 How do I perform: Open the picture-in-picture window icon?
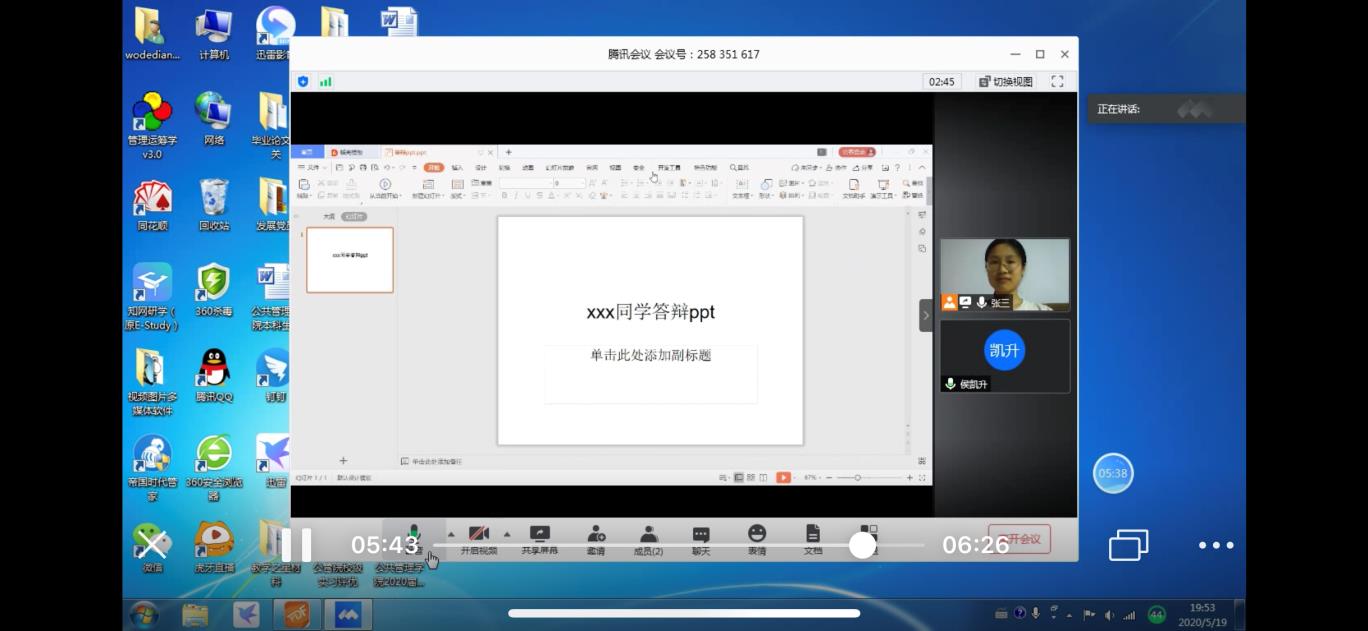(1128, 545)
